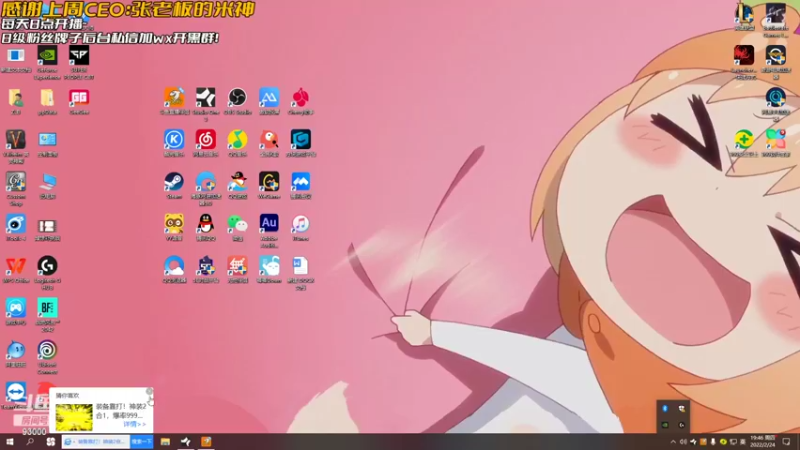Click the taskbar clock showing 19:46

763,442
